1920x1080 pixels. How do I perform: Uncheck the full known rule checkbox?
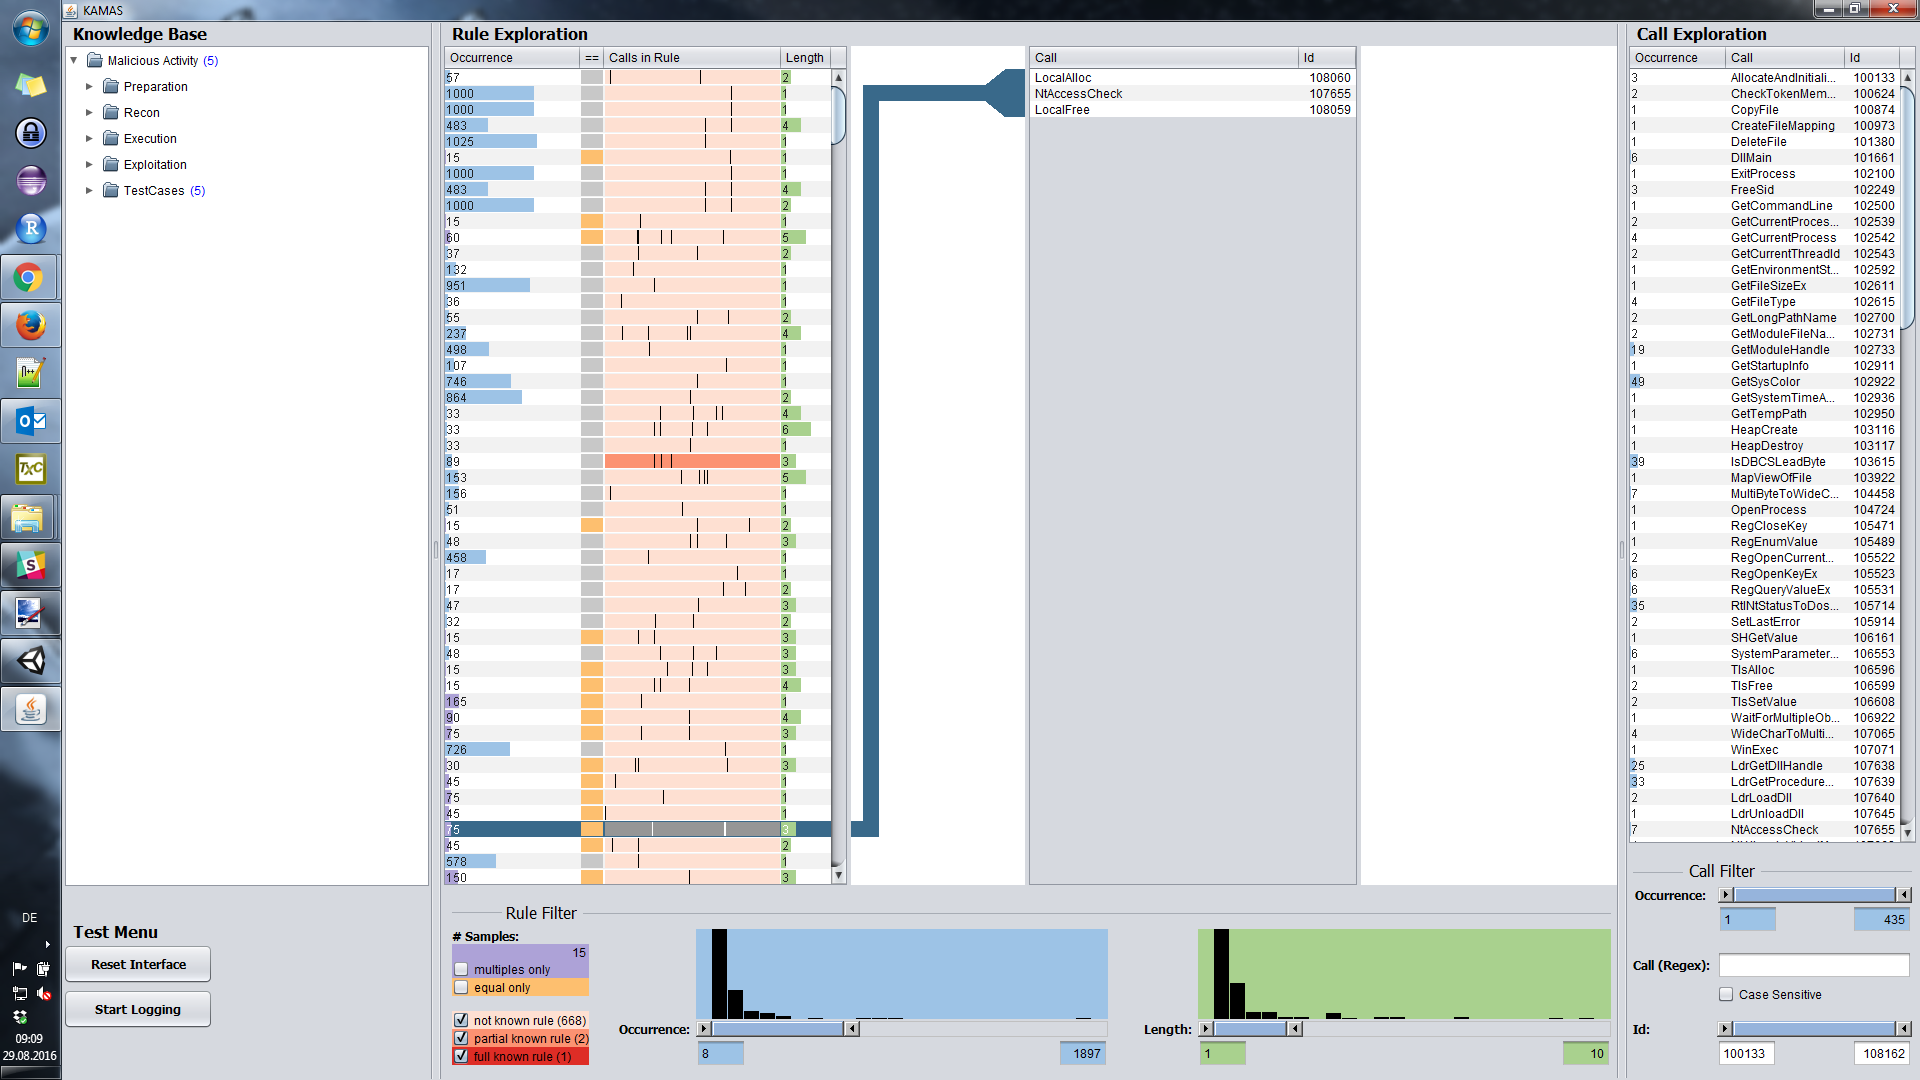pyautogui.click(x=461, y=1056)
